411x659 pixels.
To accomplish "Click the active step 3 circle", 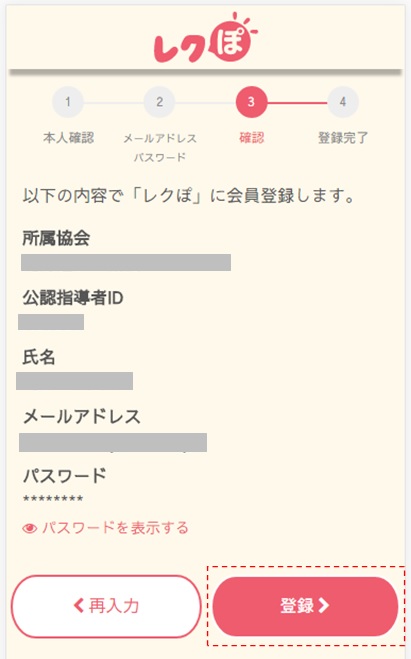I will click(251, 102).
